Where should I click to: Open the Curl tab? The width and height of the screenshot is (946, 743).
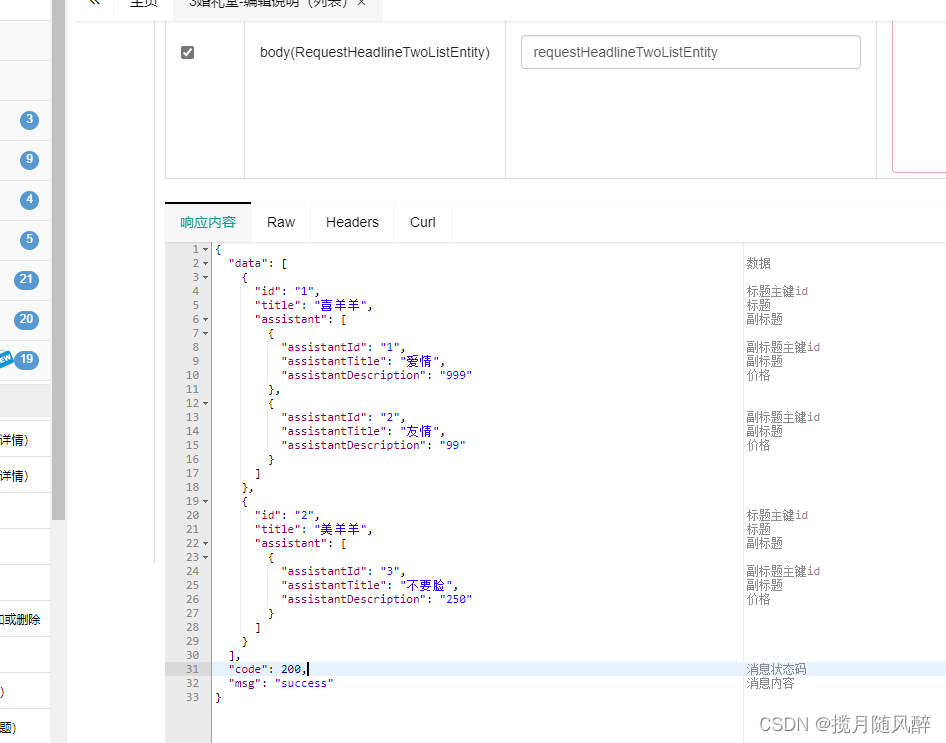[x=422, y=223]
